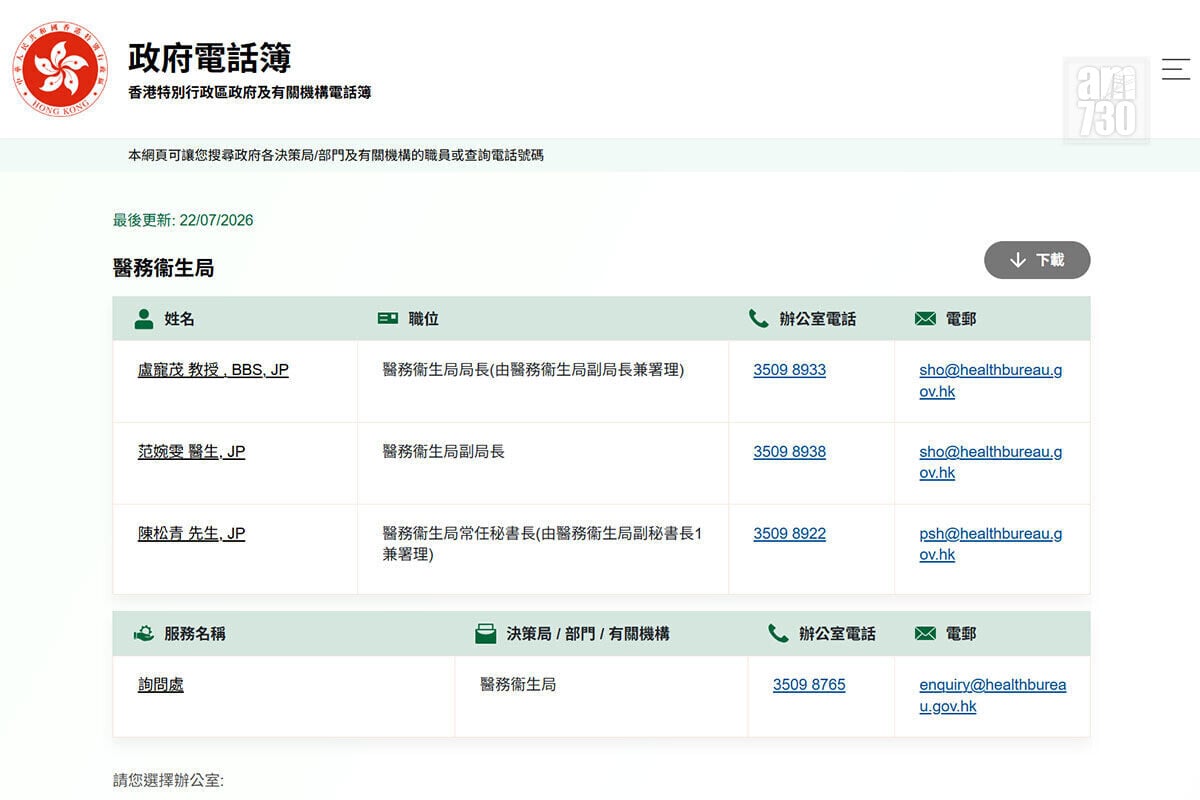Image resolution: width=1200 pixels, height=800 pixels.
Task: Open the 詢問處 service link
Action: [161, 685]
